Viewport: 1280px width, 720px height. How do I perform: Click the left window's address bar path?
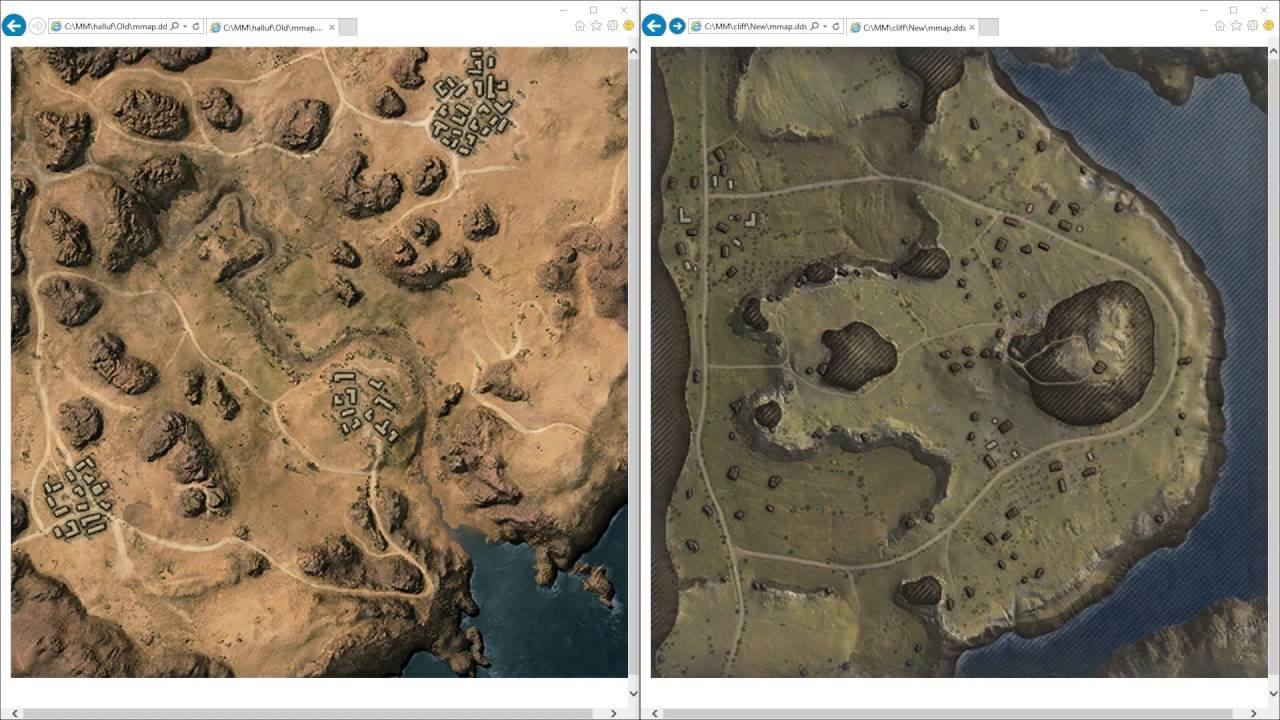(110, 27)
